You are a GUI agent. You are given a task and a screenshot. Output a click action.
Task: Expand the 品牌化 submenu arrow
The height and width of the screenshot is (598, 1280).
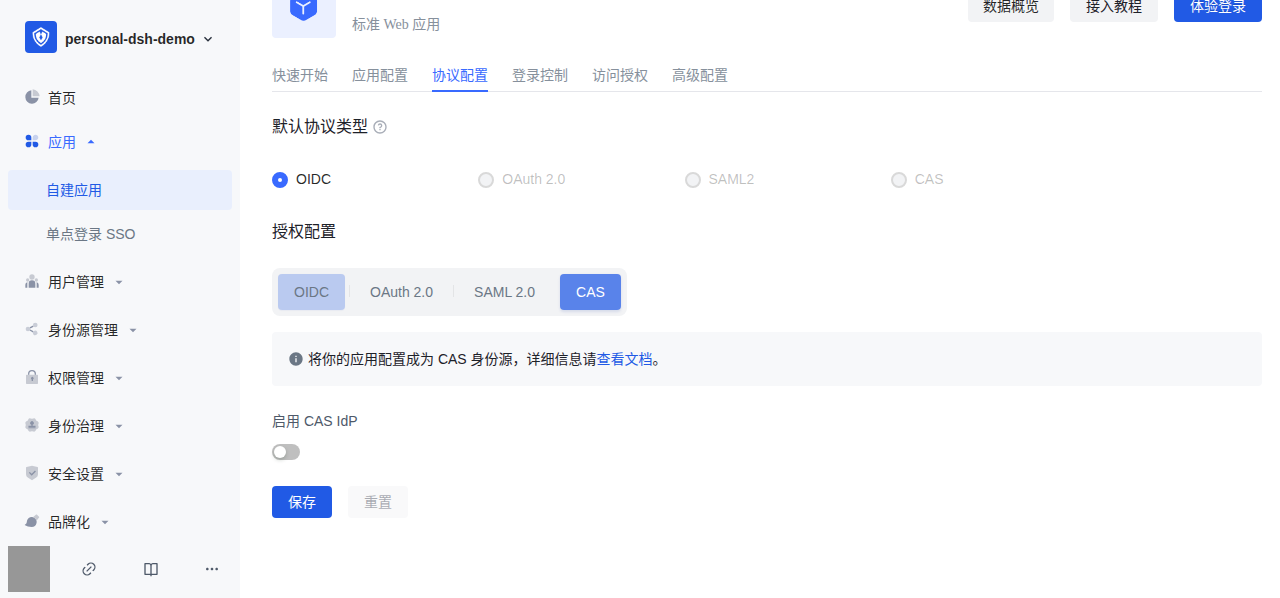pos(105,522)
